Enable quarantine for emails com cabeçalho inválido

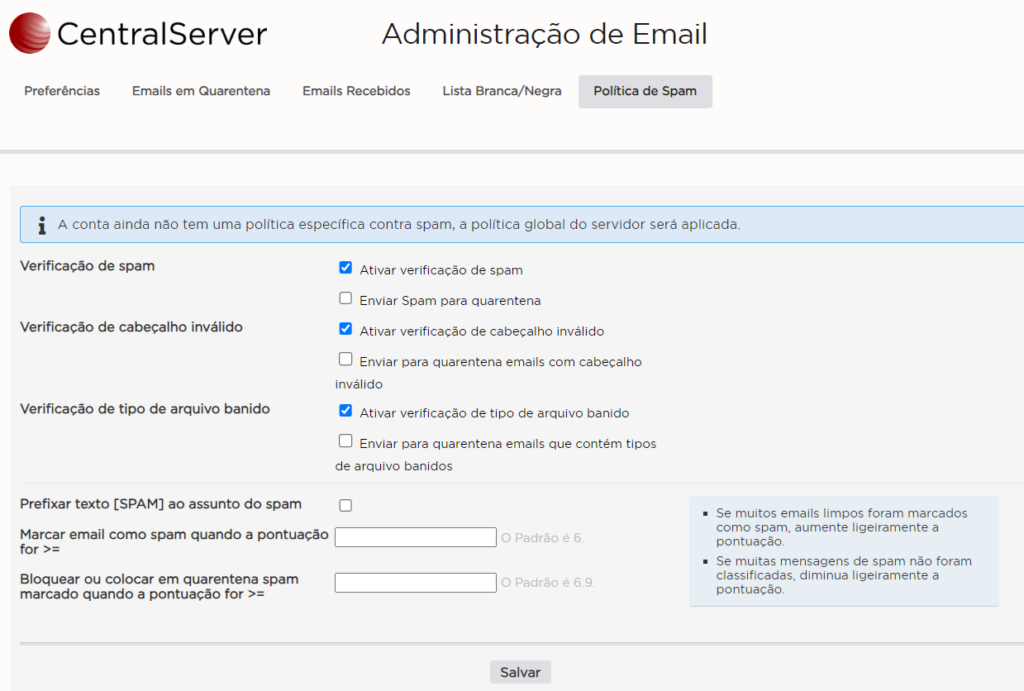pyautogui.click(x=346, y=359)
